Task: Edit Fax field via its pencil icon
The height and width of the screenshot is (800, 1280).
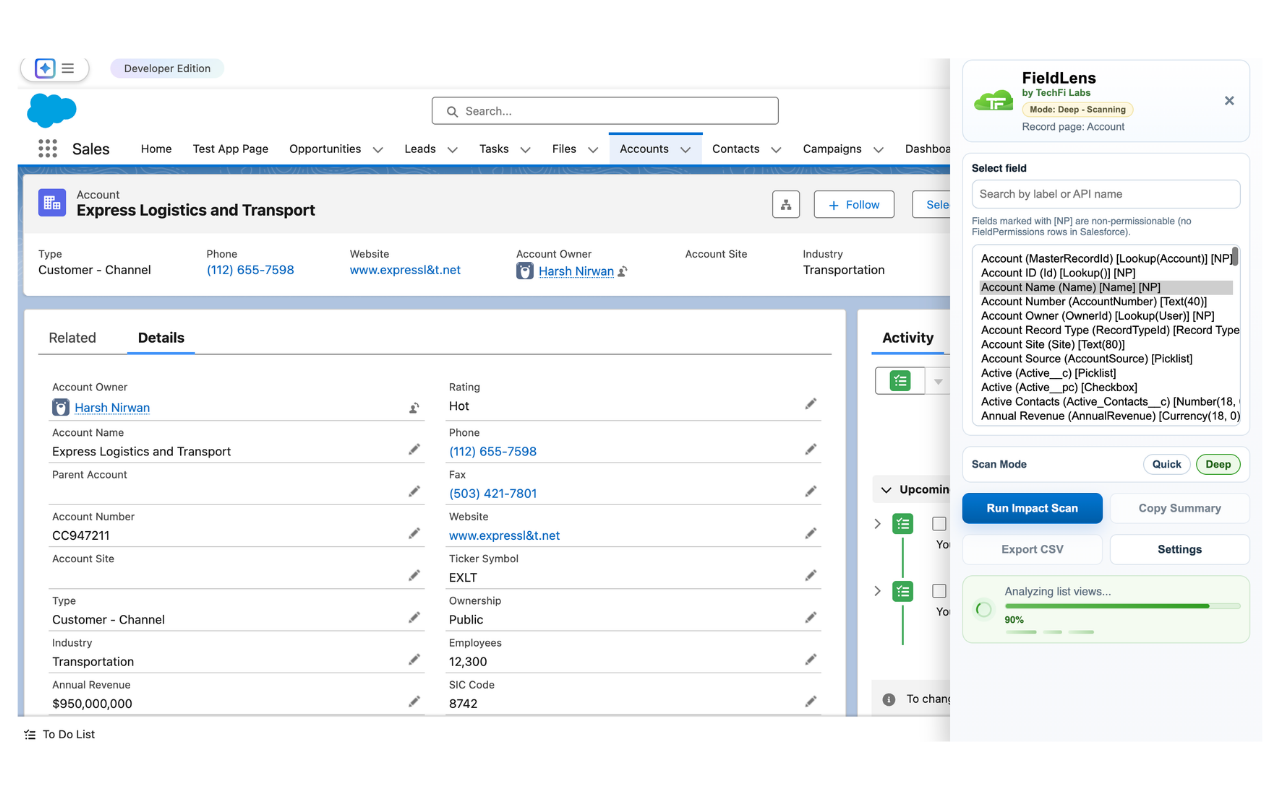Action: (811, 492)
